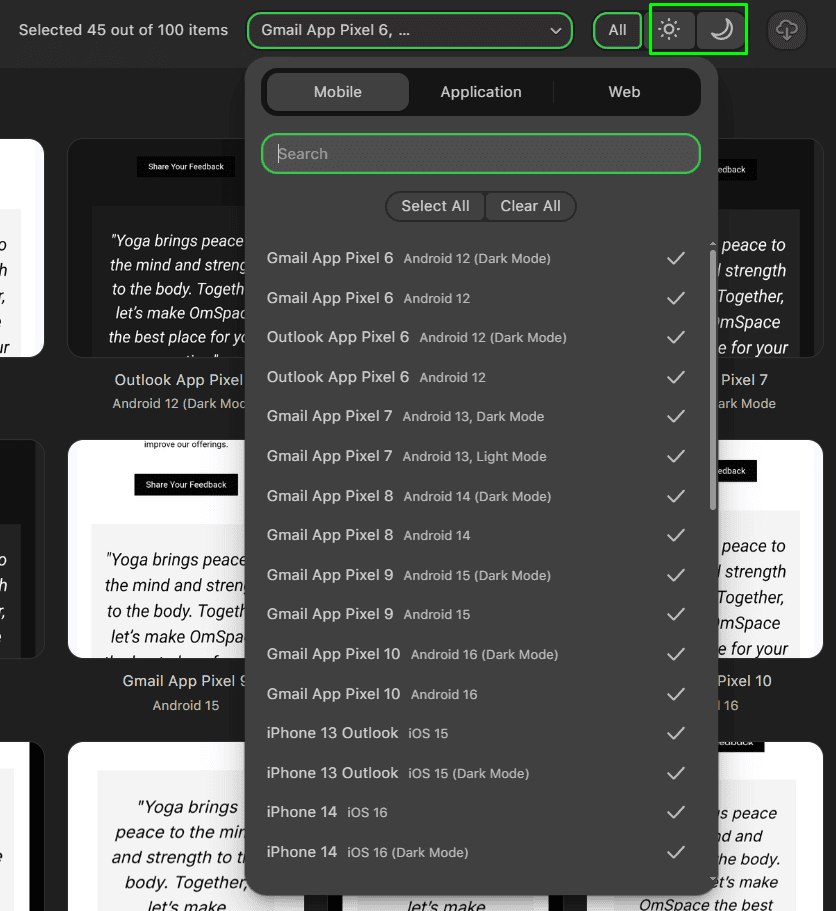Uncheck Gmail App Pixel 6 Android 12 (Dark Mode)

coord(676,258)
